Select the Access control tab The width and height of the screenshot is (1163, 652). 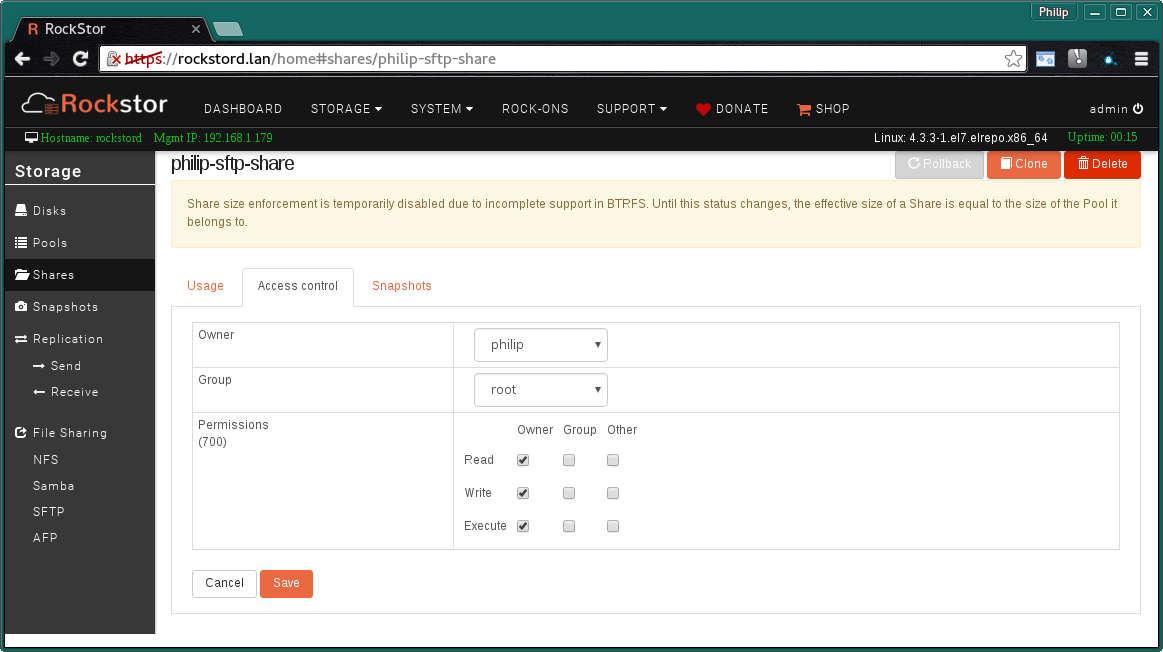[297, 286]
